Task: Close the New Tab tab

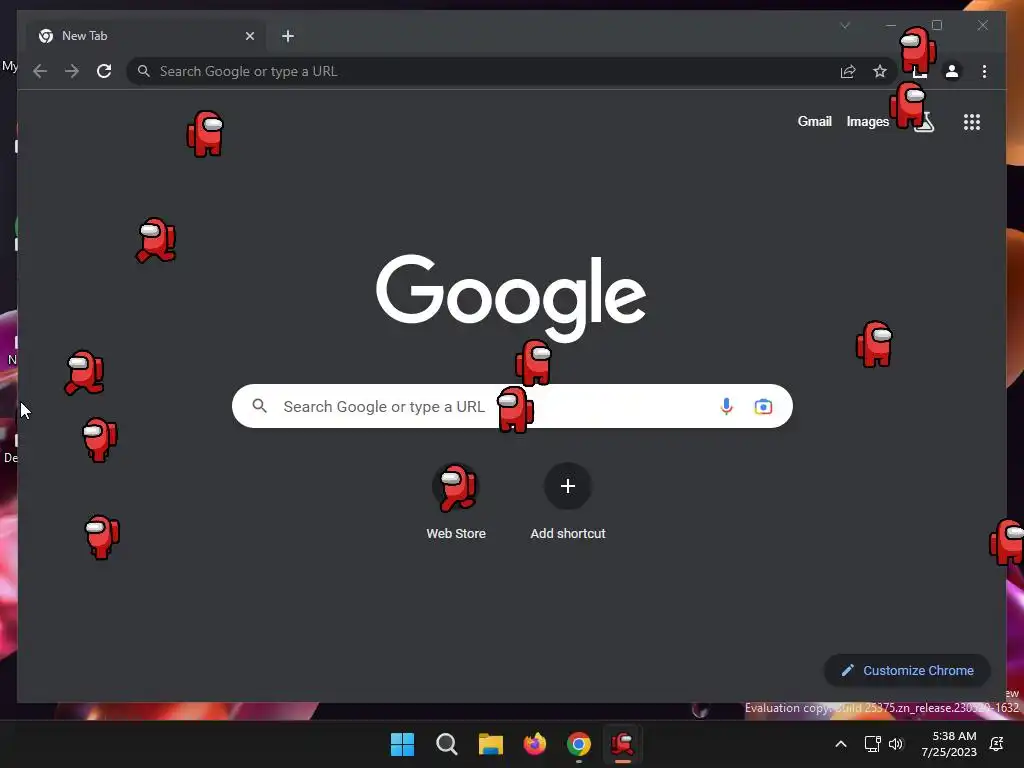Action: (249, 36)
